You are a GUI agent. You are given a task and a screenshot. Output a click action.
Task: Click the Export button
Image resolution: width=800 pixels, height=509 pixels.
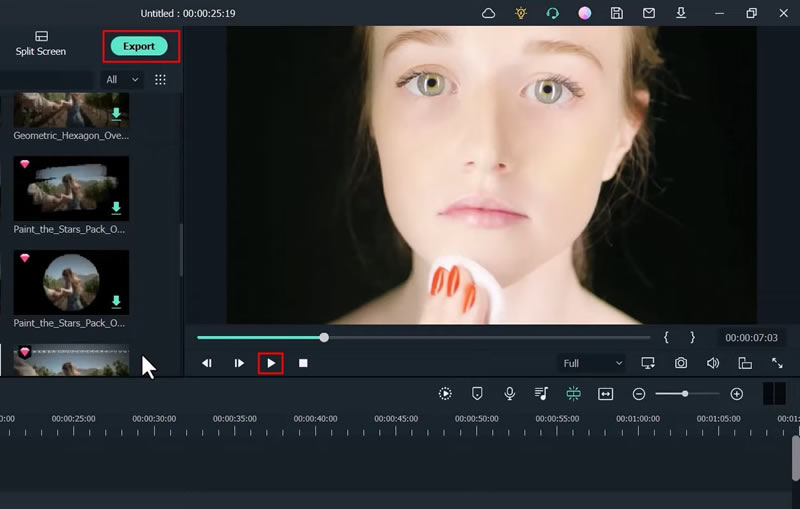coord(139,46)
